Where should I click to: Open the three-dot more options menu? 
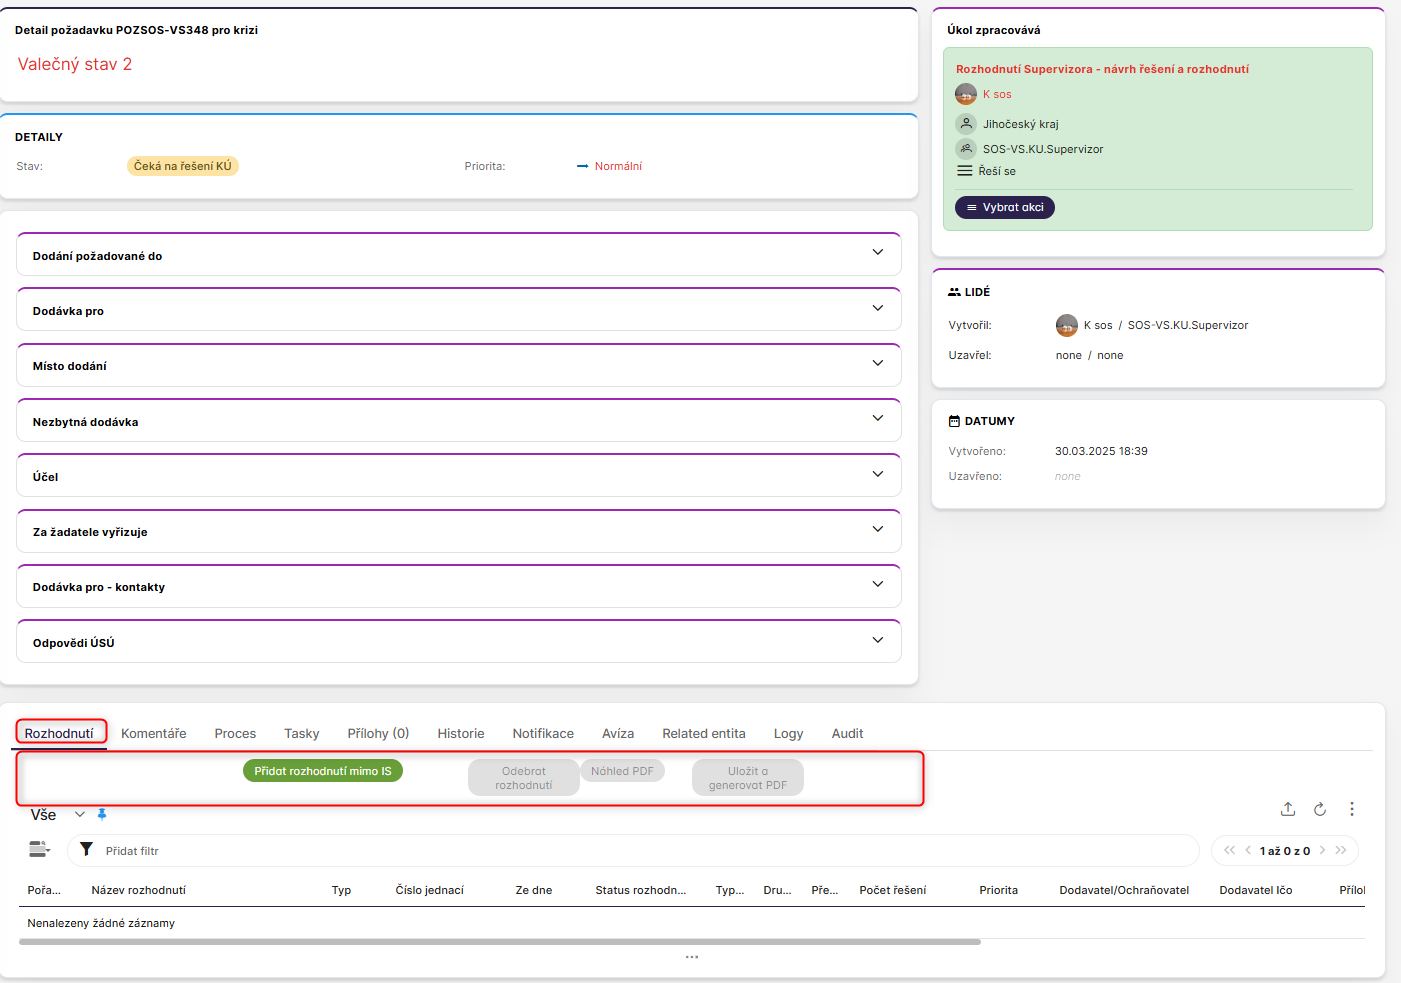point(1352,809)
